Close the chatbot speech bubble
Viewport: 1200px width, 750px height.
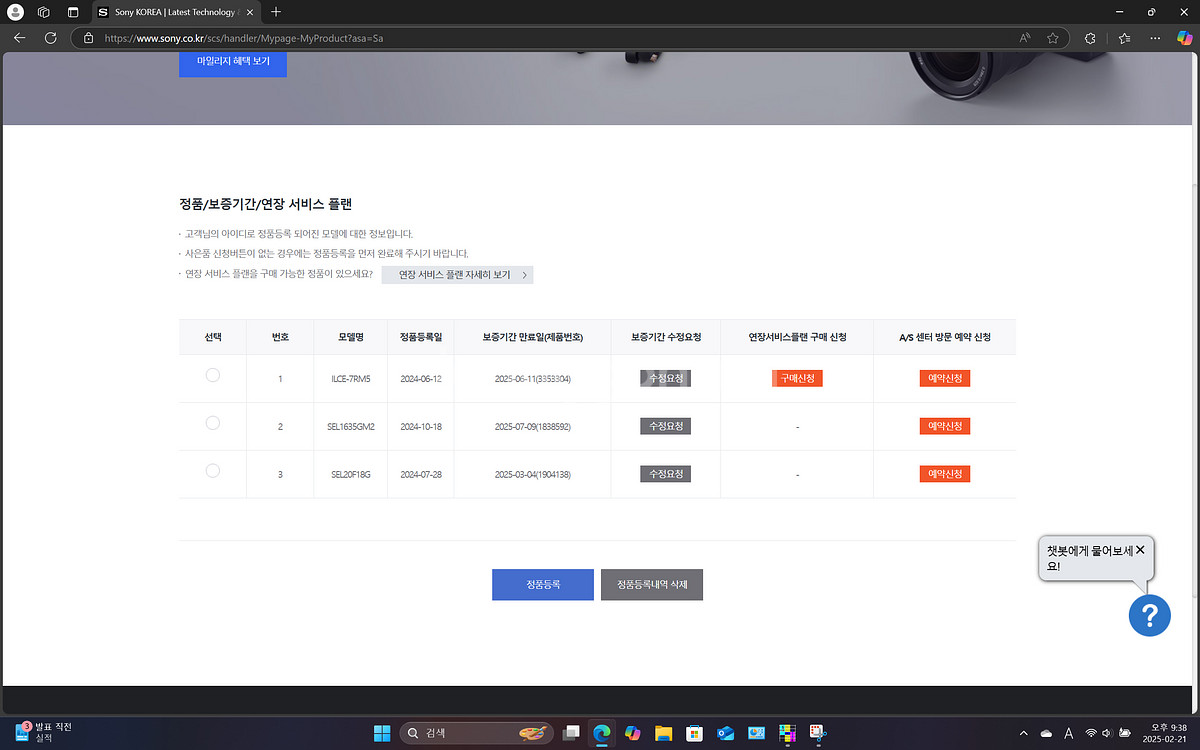(1140, 550)
